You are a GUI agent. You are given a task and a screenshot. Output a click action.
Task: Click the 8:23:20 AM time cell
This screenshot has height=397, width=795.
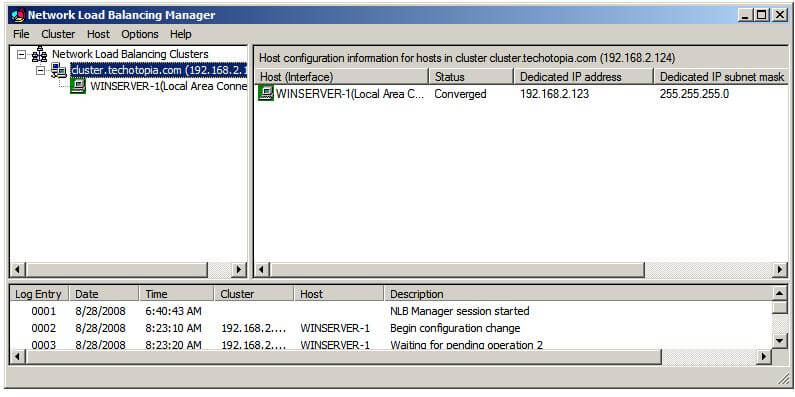[x=173, y=345]
